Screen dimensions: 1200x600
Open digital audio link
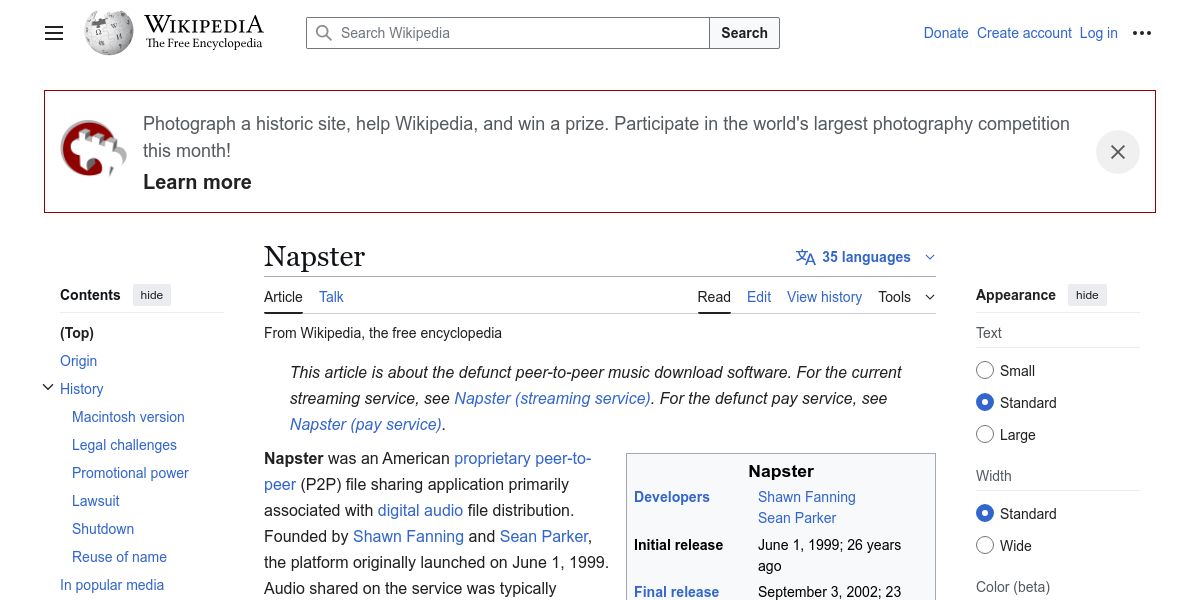(x=420, y=510)
